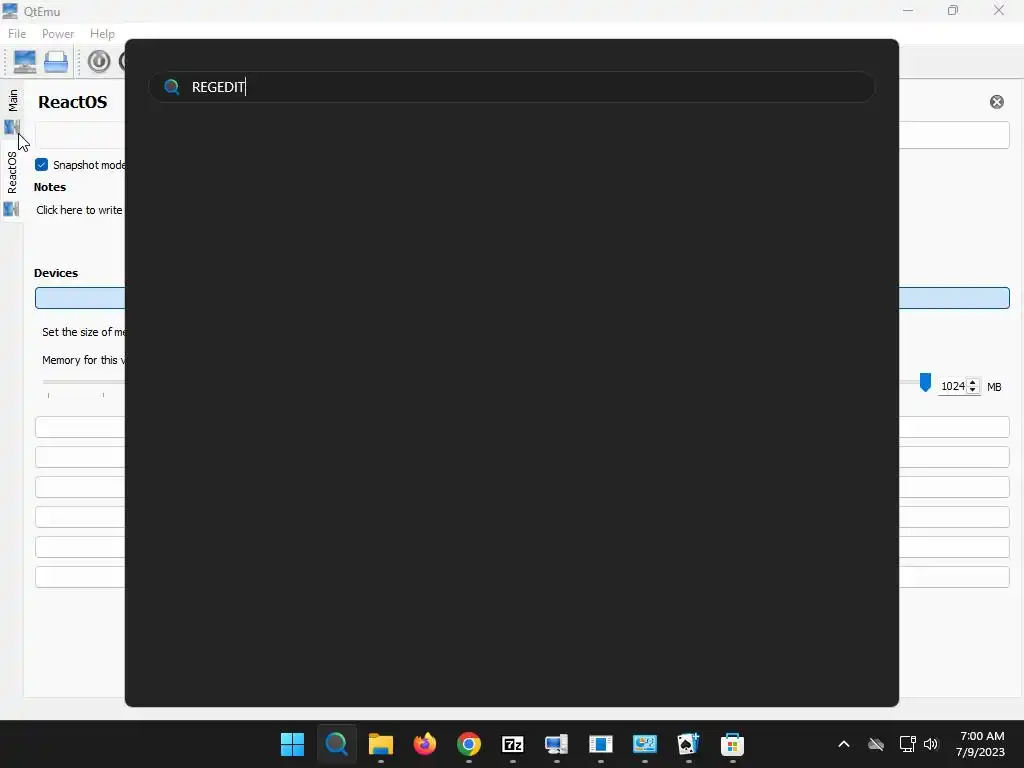Screen dimensions: 1024x768
Task: Toggle the Snapshot mode checkbox
Action: [x=41, y=165]
